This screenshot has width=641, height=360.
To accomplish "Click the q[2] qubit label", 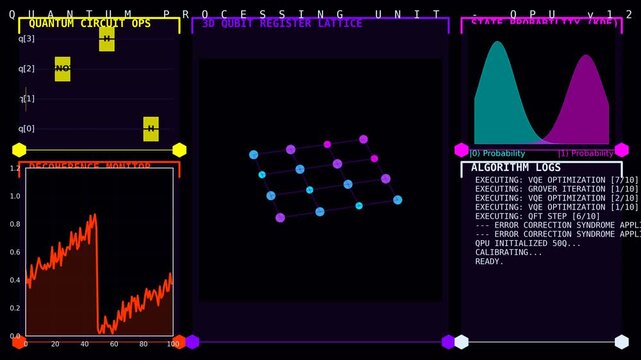I will point(26,69).
